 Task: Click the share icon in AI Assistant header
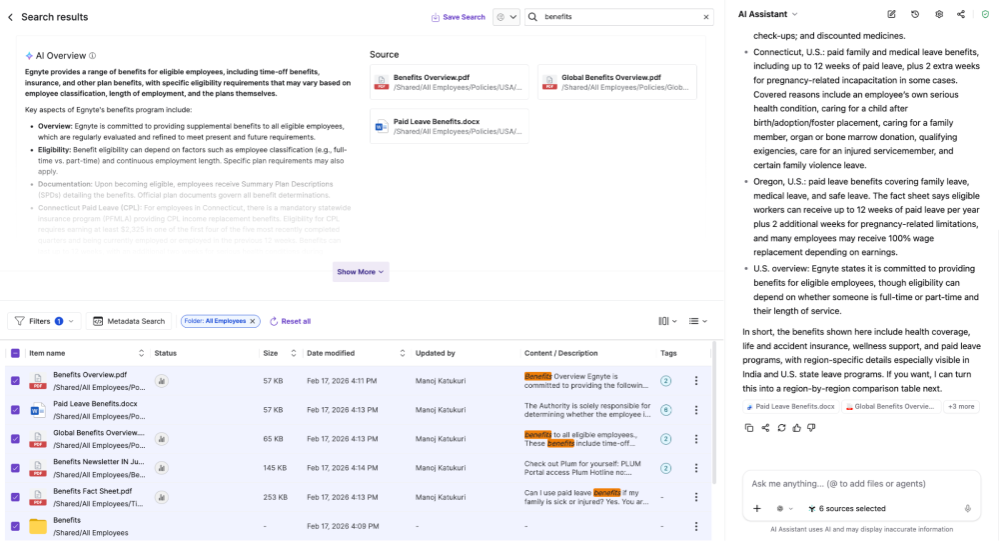tap(961, 14)
